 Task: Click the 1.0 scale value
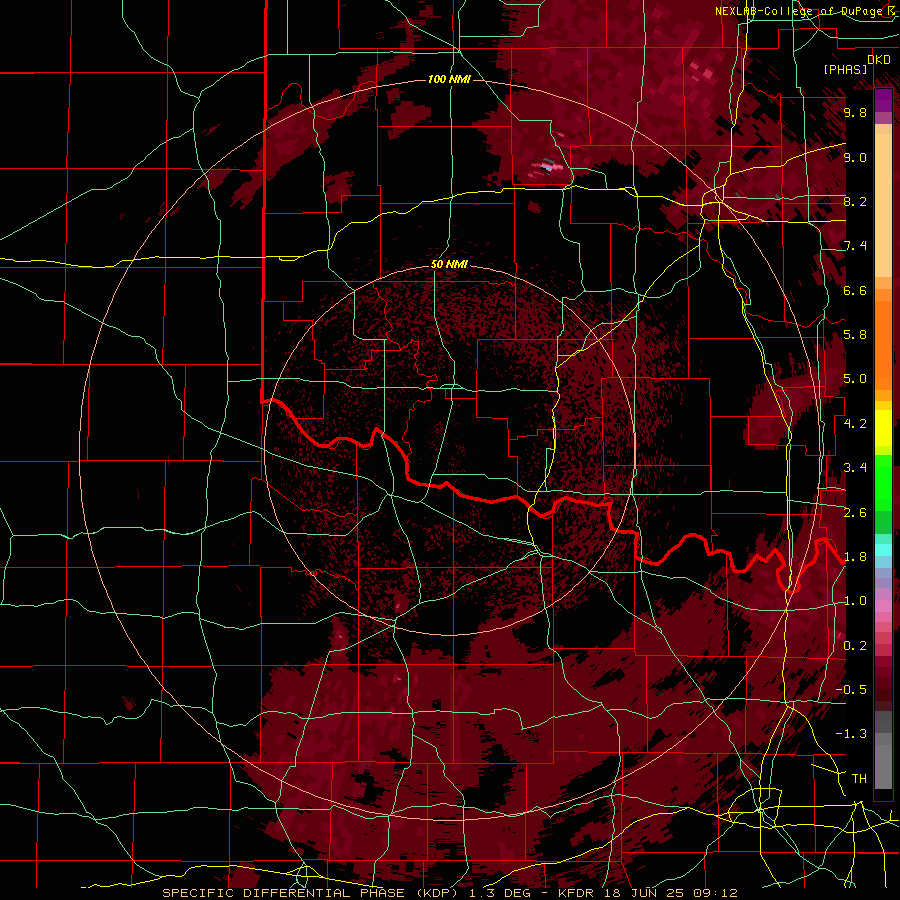[855, 601]
